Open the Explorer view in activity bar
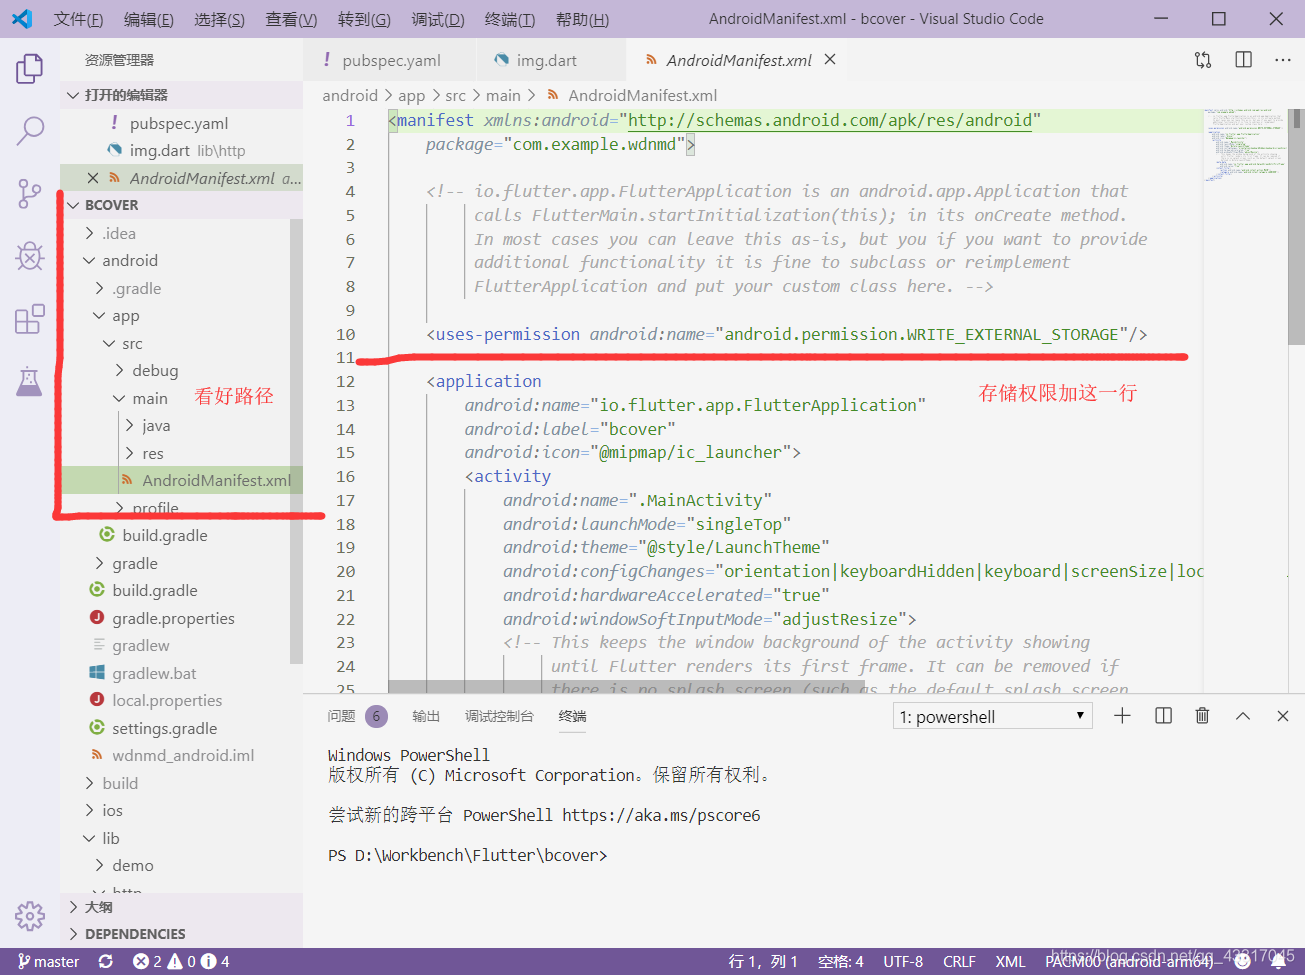Viewport: 1305px width, 975px height. [x=30, y=69]
